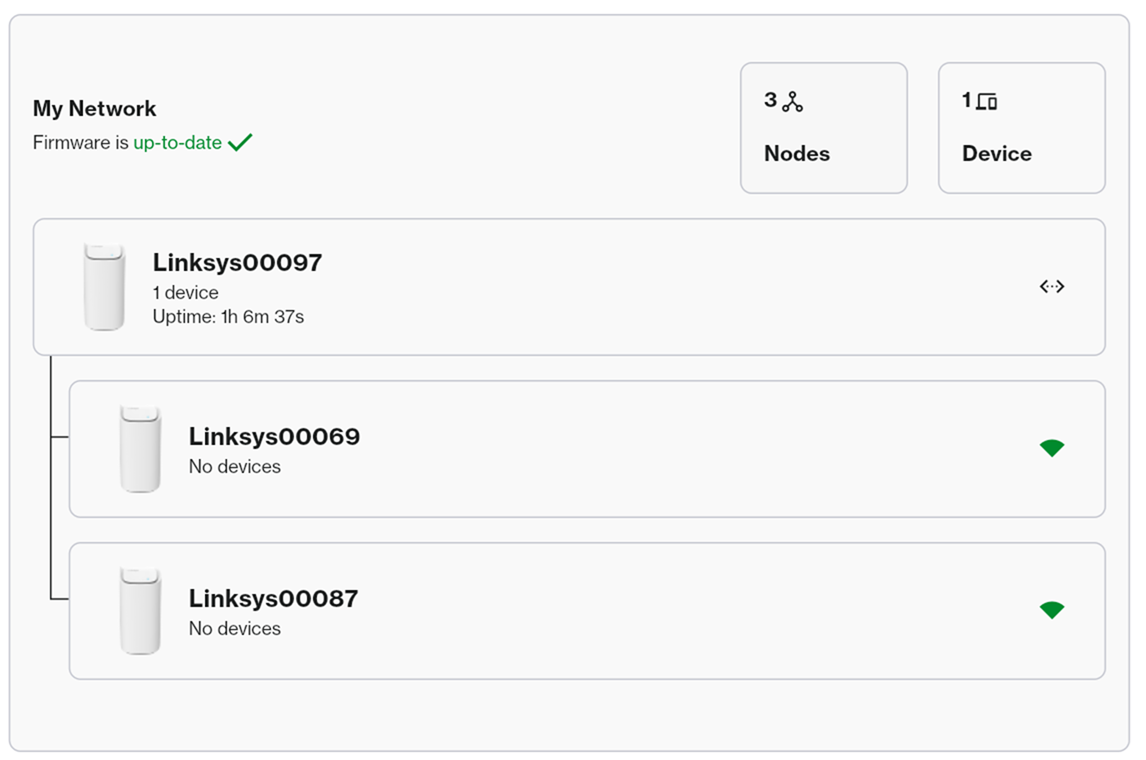Click the green Wi-Fi signal icon for Linksys00069
The image size is (1146, 760).
[x=1052, y=447]
